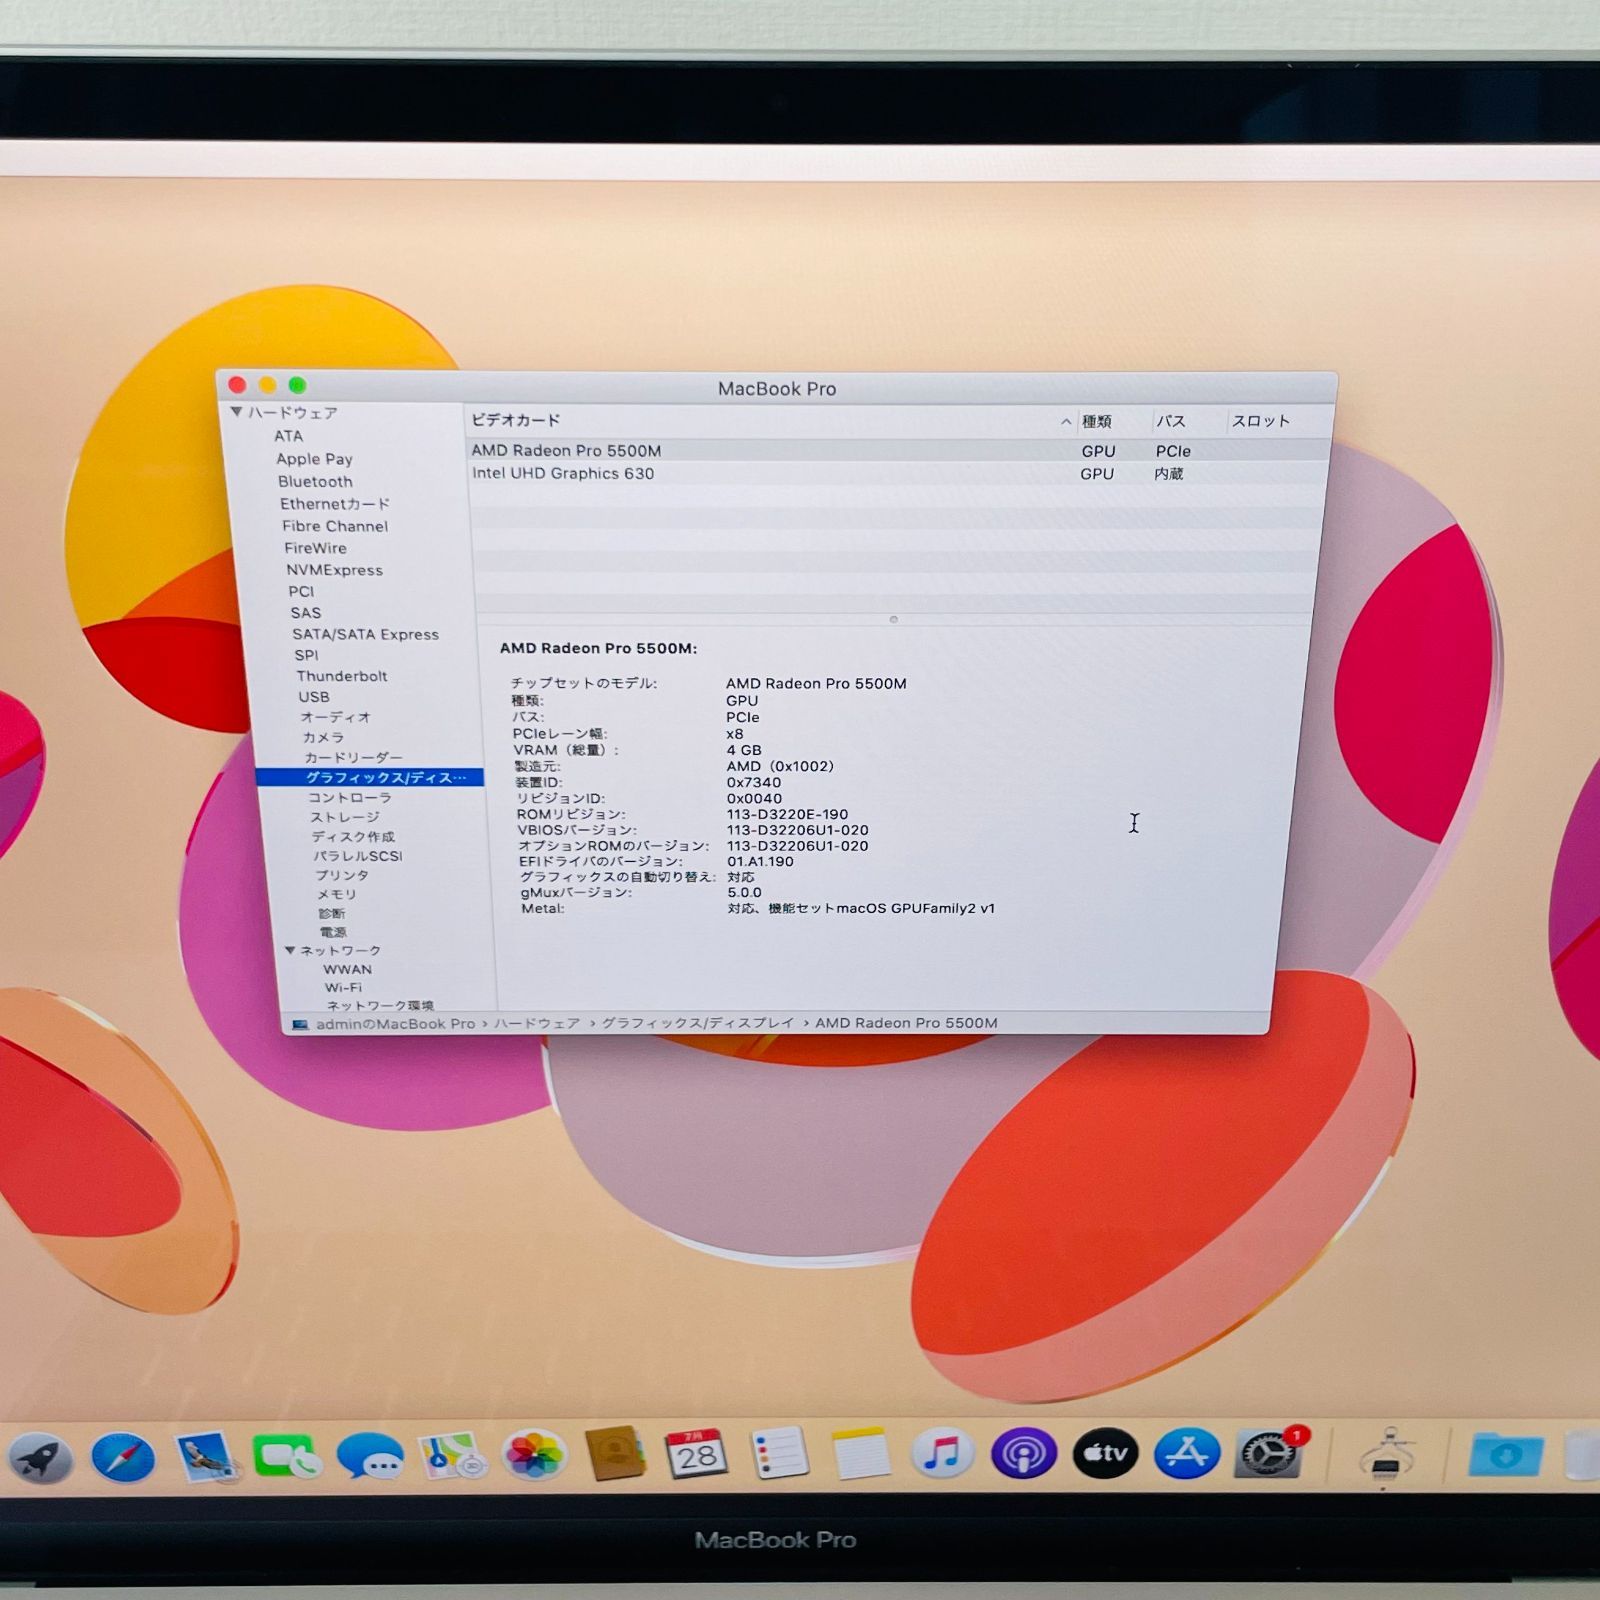Open Maps from the Dock
Screen dimensions: 1600x1600
[452, 1456]
